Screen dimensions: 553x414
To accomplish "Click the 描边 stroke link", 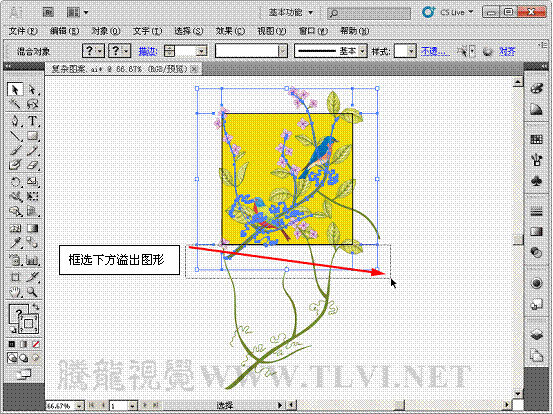I will [x=148, y=51].
